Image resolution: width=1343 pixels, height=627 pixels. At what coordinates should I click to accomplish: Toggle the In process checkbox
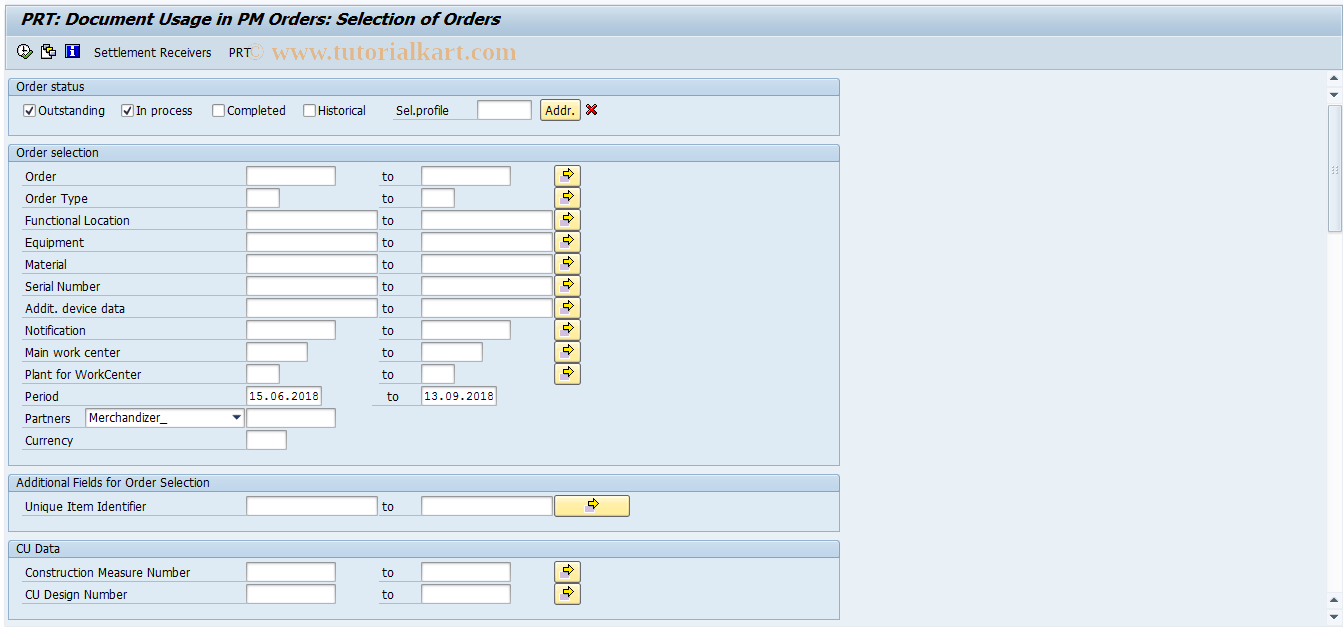pyautogui.click(x=127, y=111)
